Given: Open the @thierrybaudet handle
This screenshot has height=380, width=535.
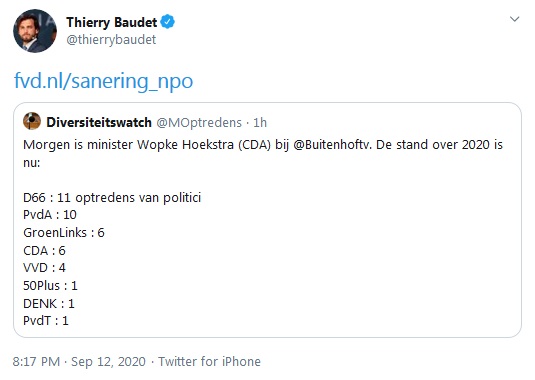Looking at the screenshot, I should 111,40.
